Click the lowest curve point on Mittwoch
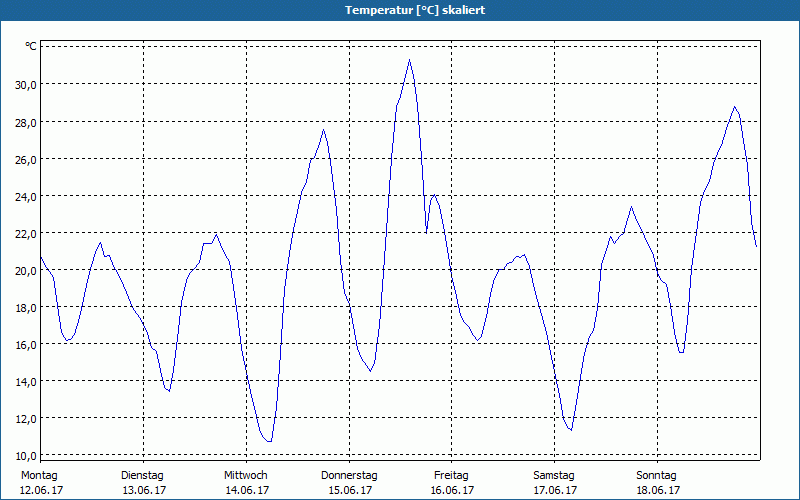 pos(269,441)
